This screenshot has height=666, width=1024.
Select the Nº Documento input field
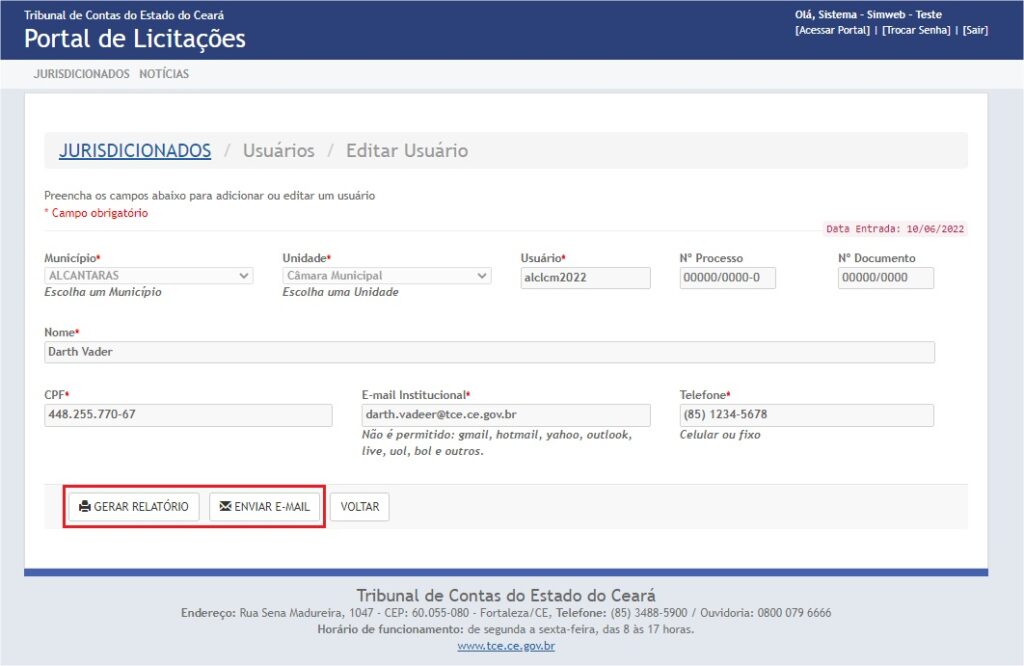click(x=885, y=278)
